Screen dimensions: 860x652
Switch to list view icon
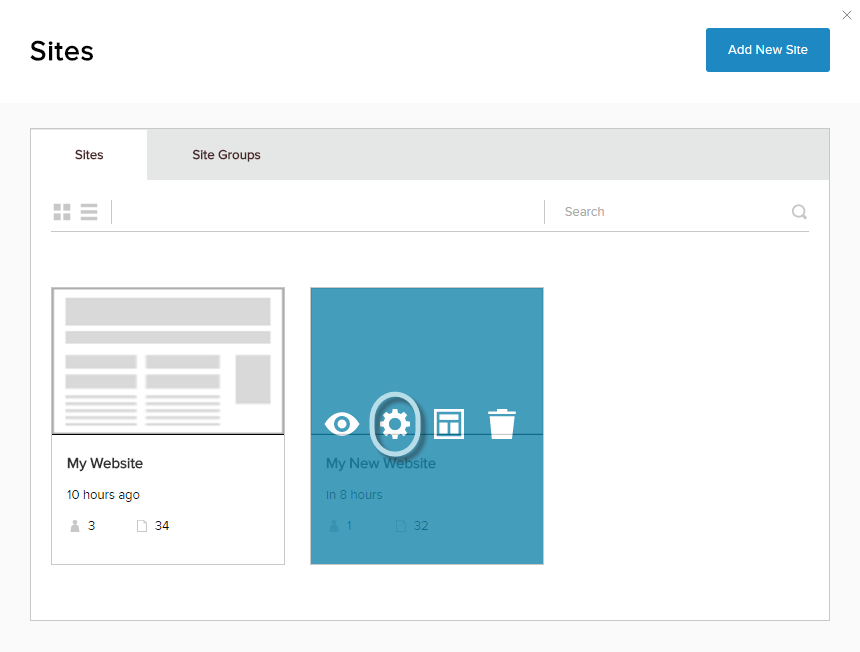point(89,212)
